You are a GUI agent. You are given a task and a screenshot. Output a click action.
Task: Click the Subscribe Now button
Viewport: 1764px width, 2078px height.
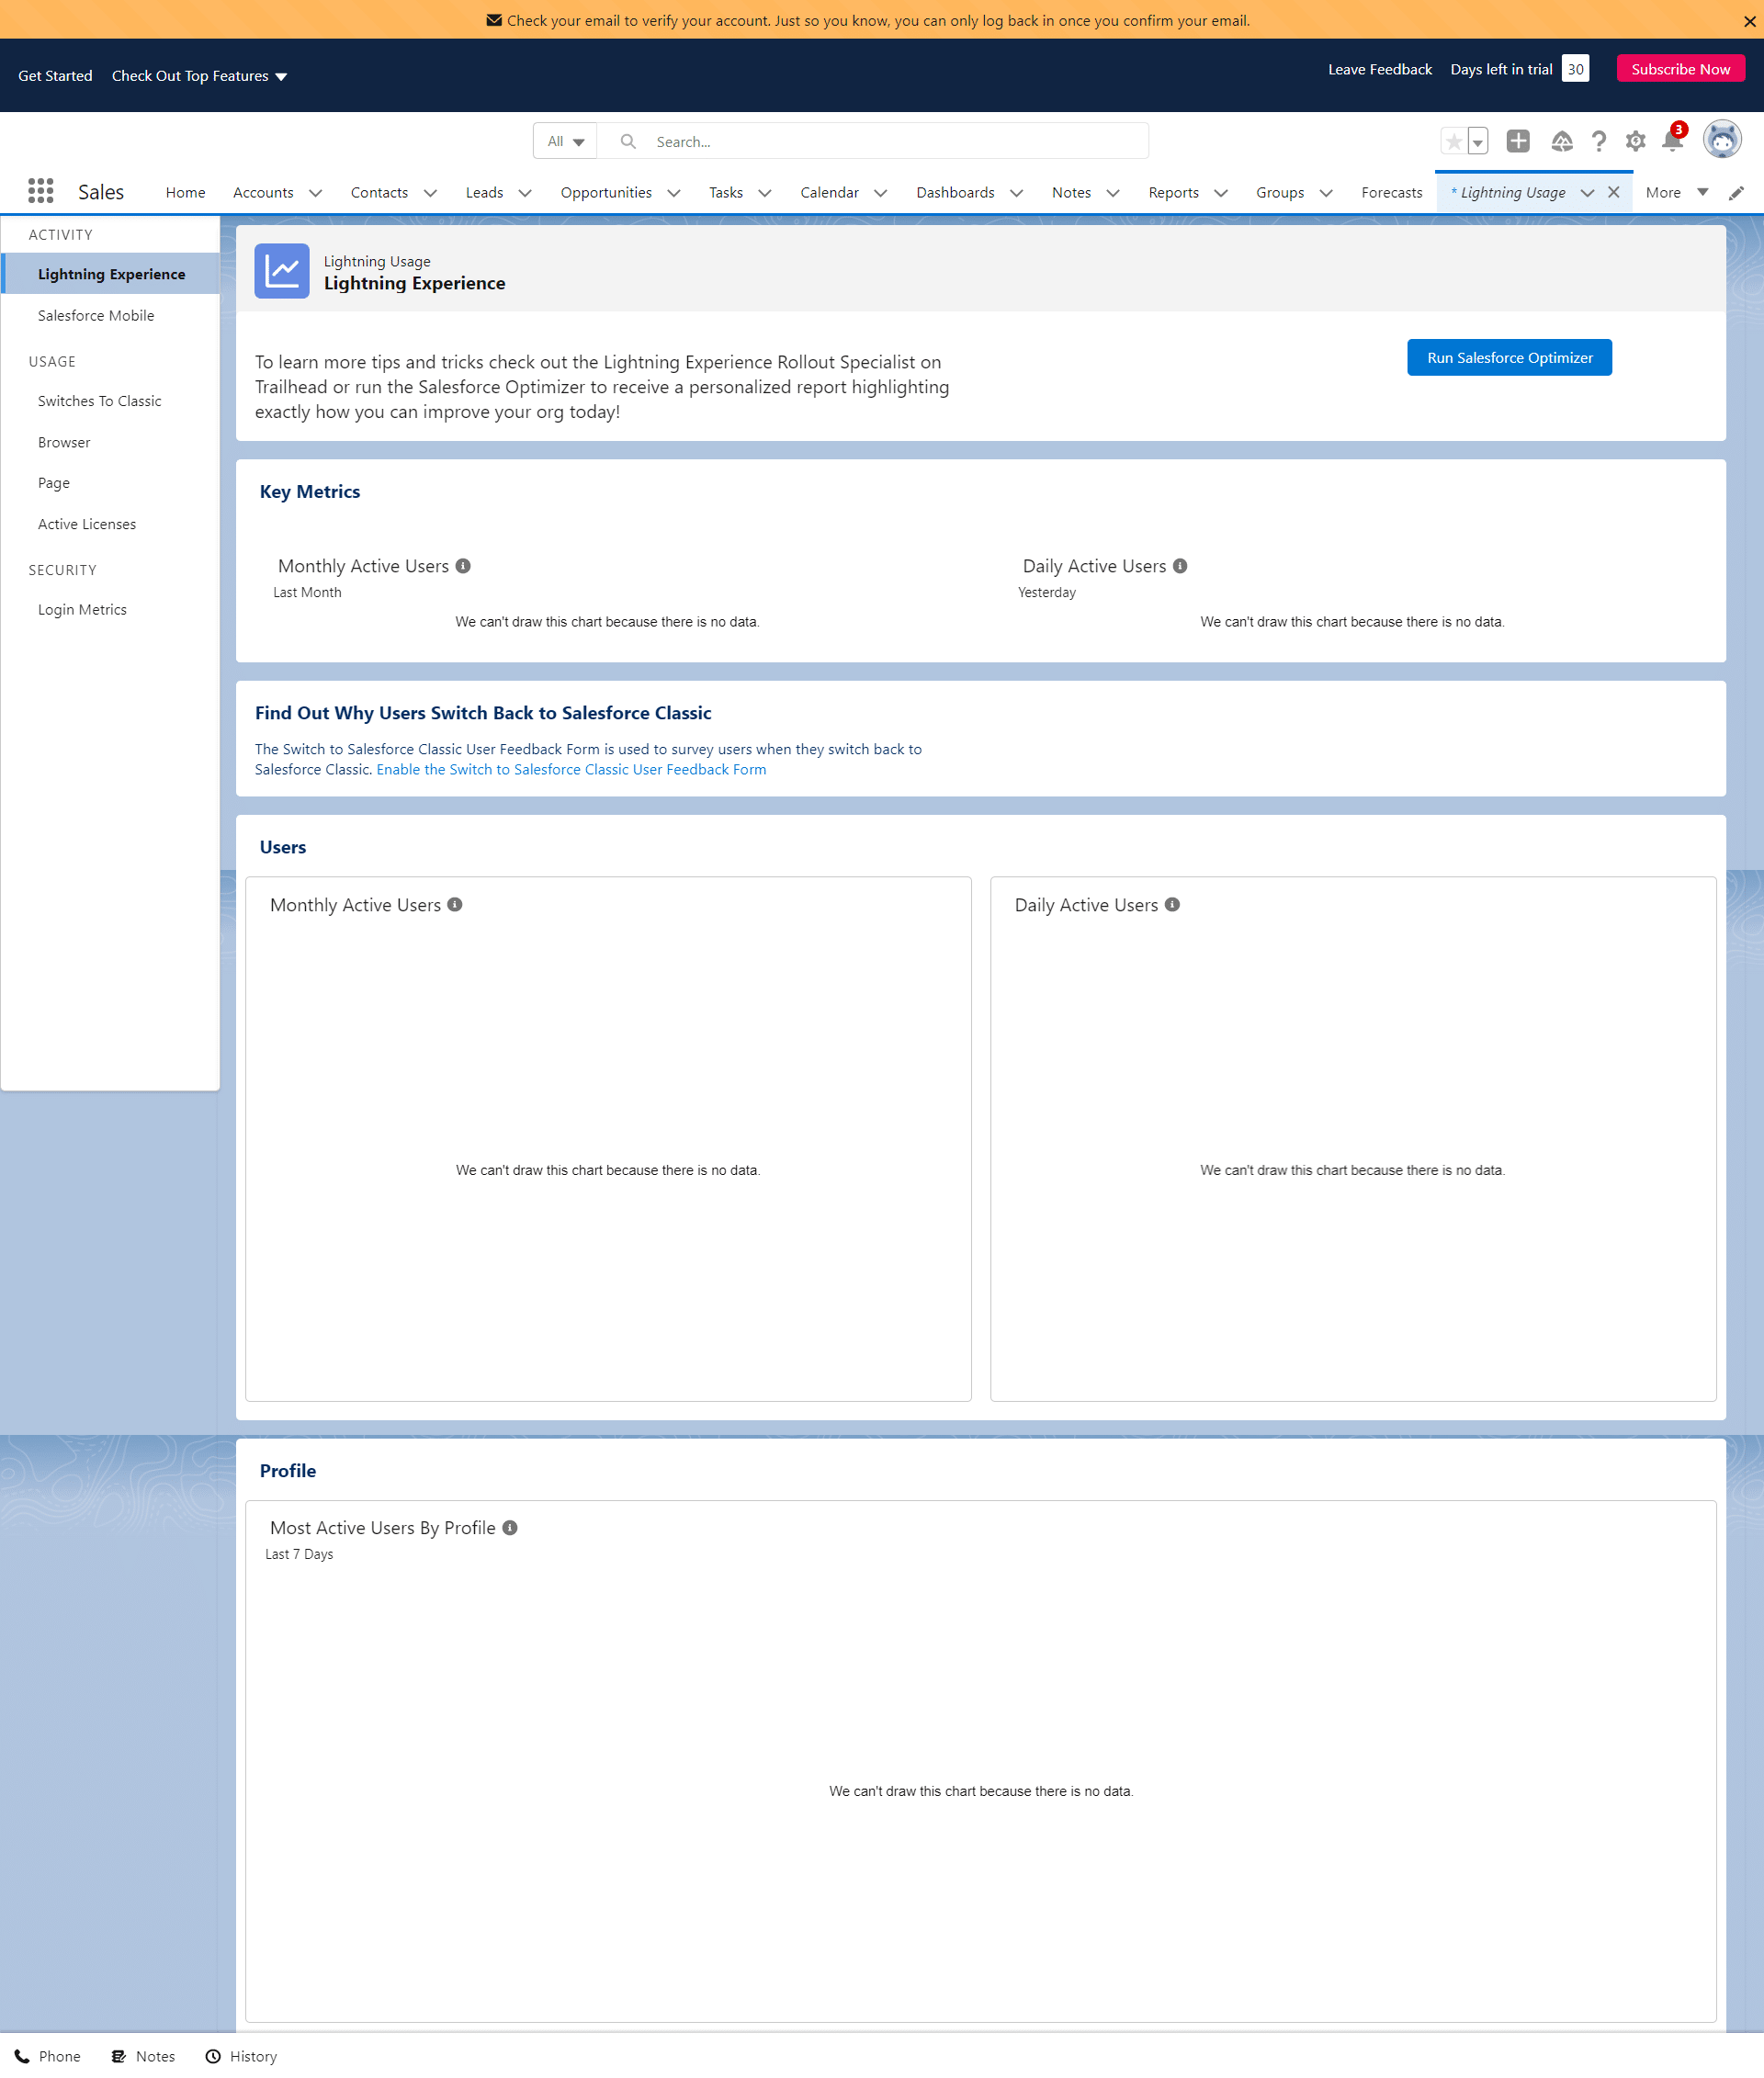(x=1680, y=69)
